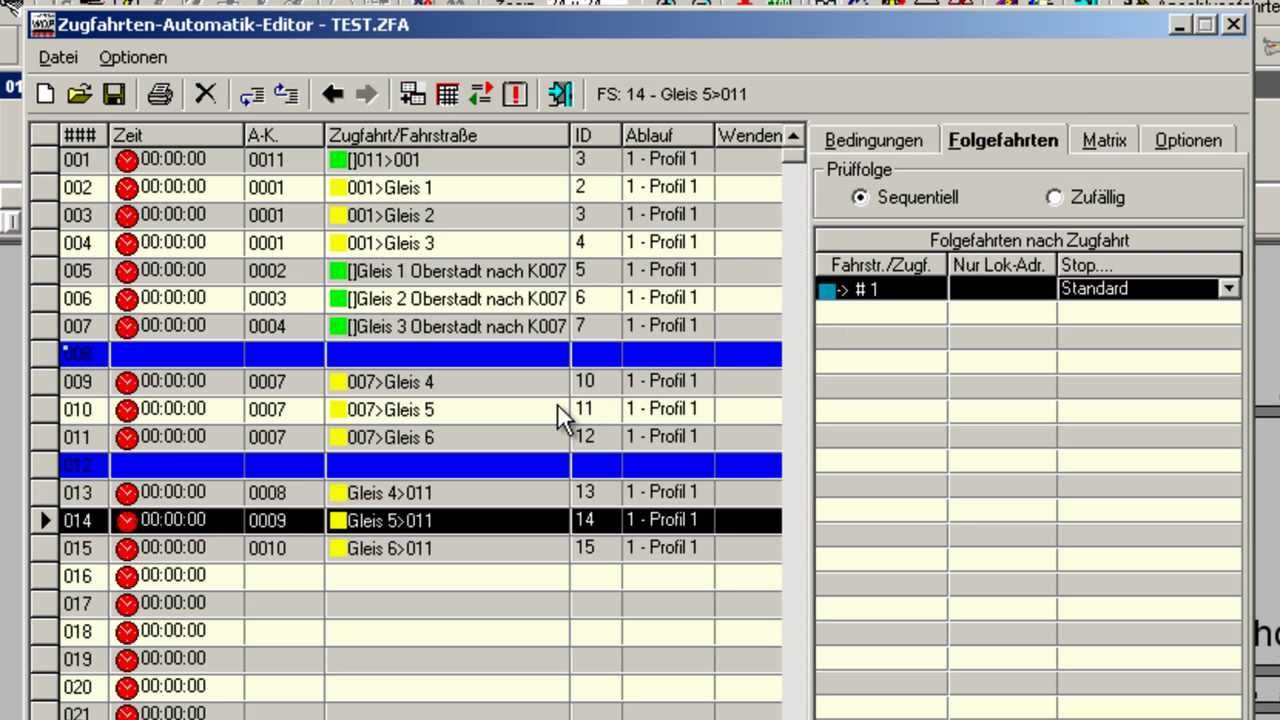This screenshot has height=720, width=1280.
Task: Click the red-green swap arrows icon
Action: coord(481,94)
